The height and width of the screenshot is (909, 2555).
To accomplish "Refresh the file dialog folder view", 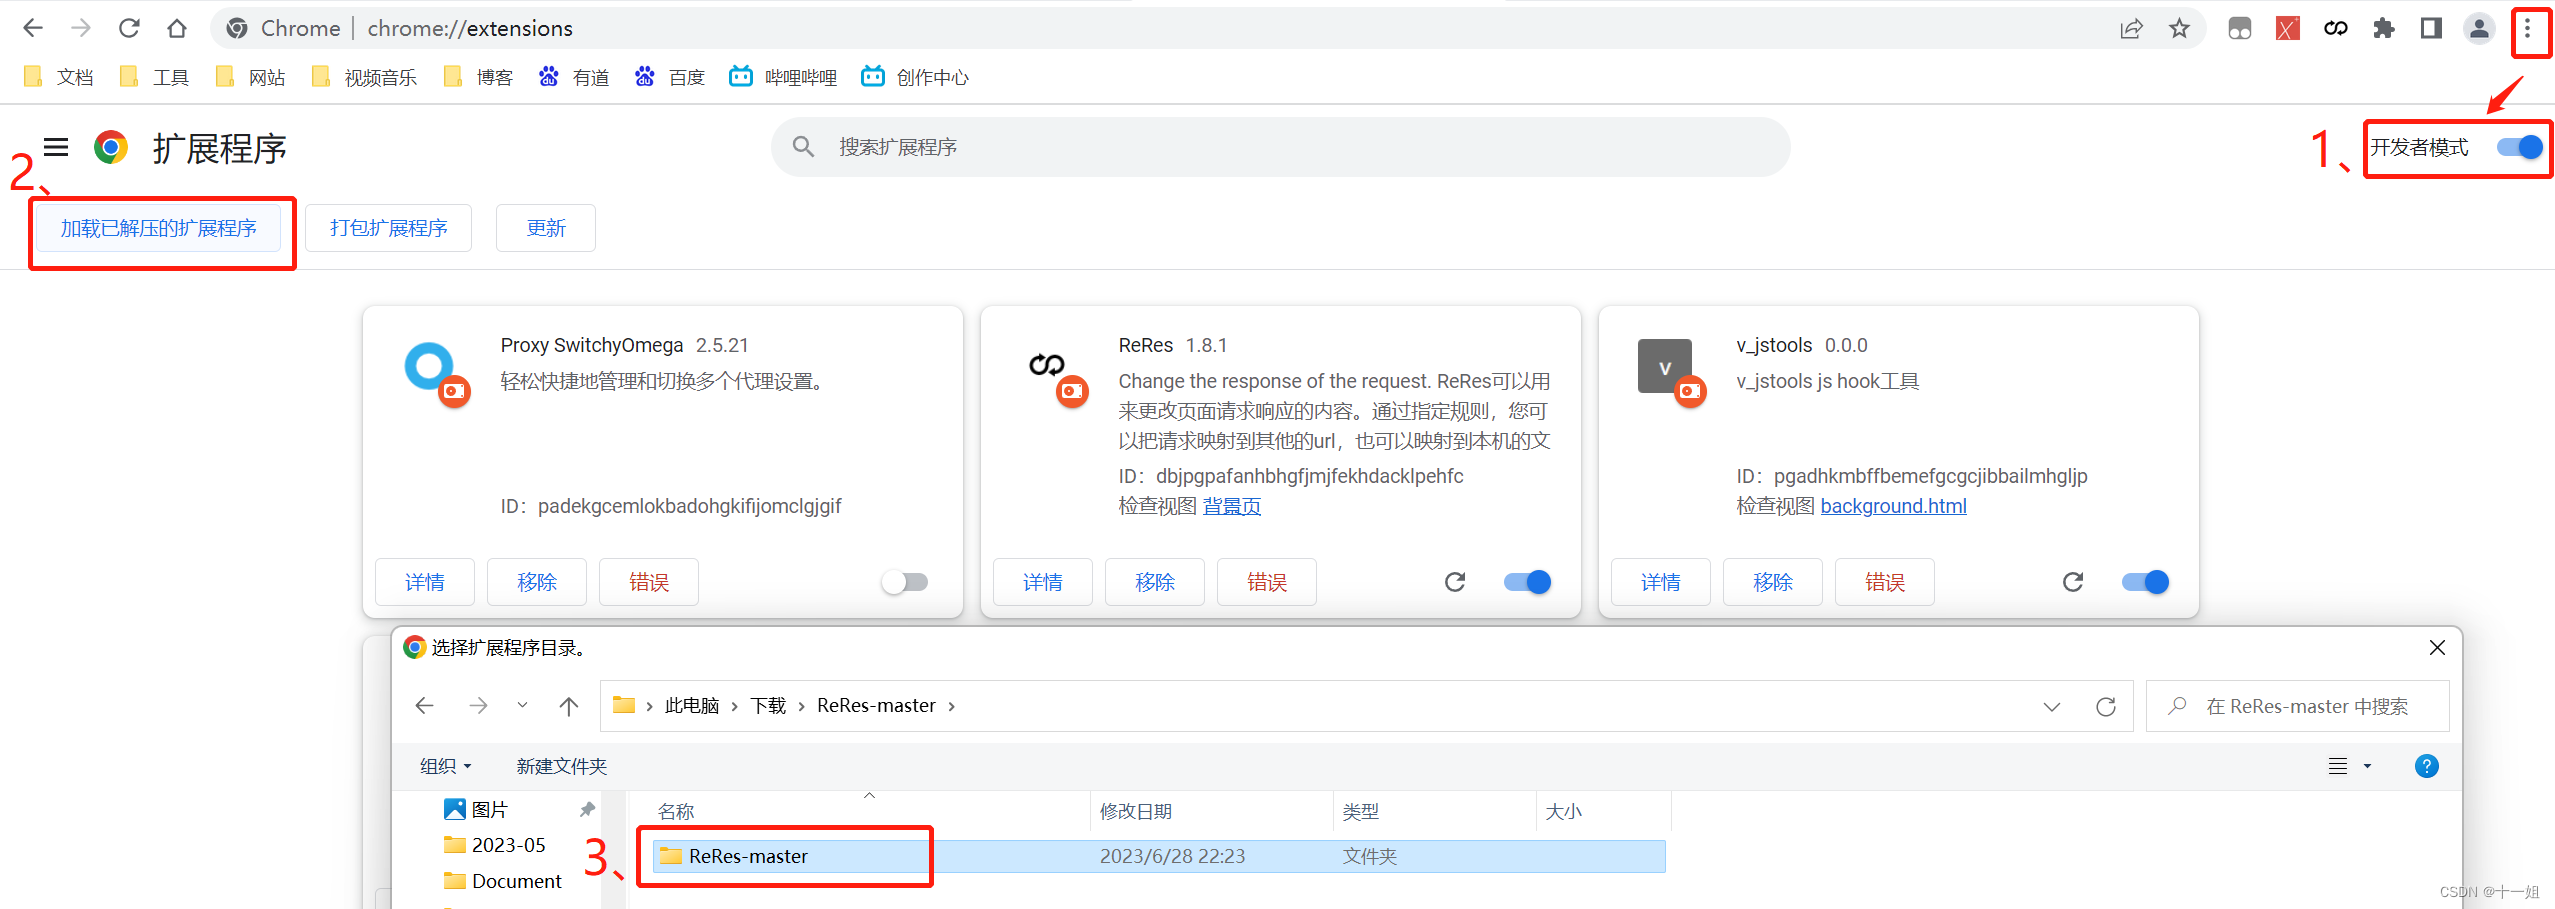I will click(x=2105, y=706).
